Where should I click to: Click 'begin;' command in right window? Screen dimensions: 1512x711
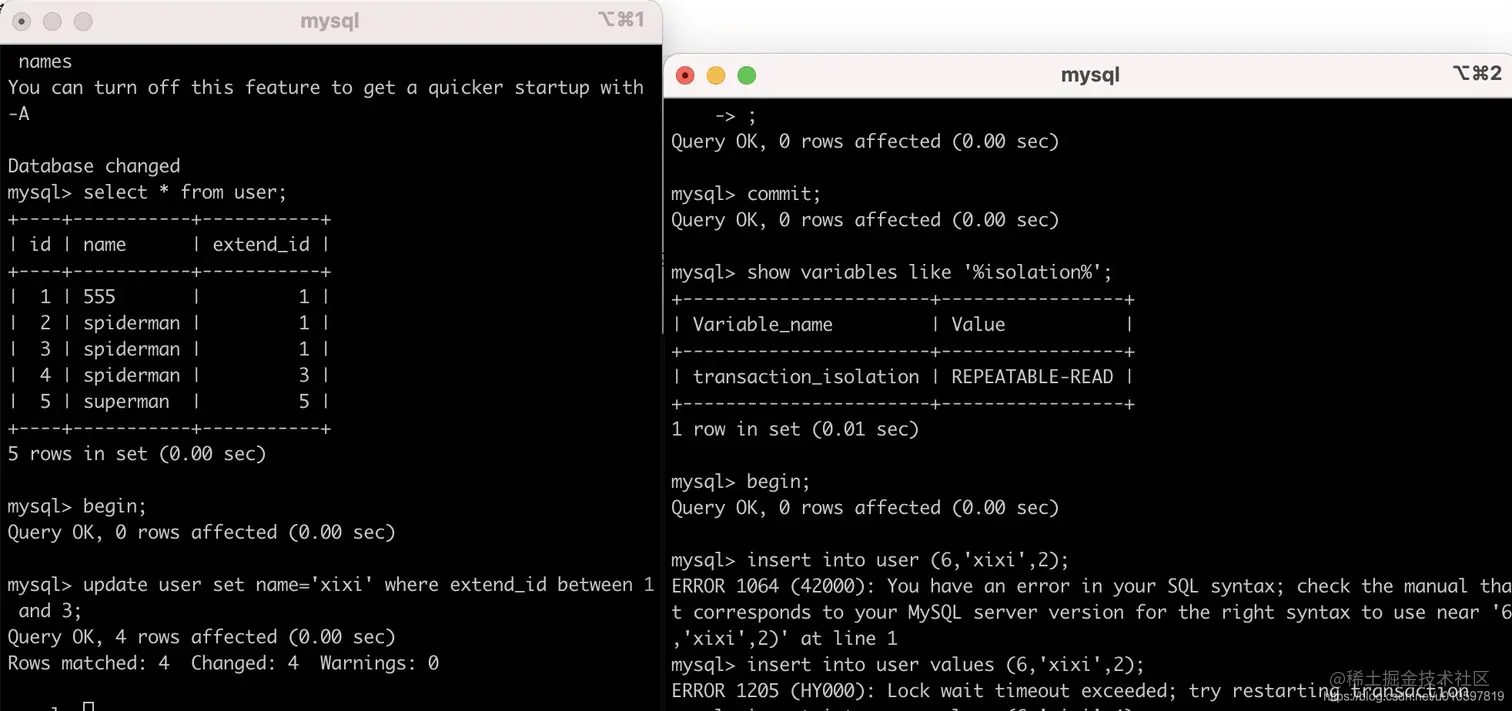pyautogui.click(x=778, y=481)
